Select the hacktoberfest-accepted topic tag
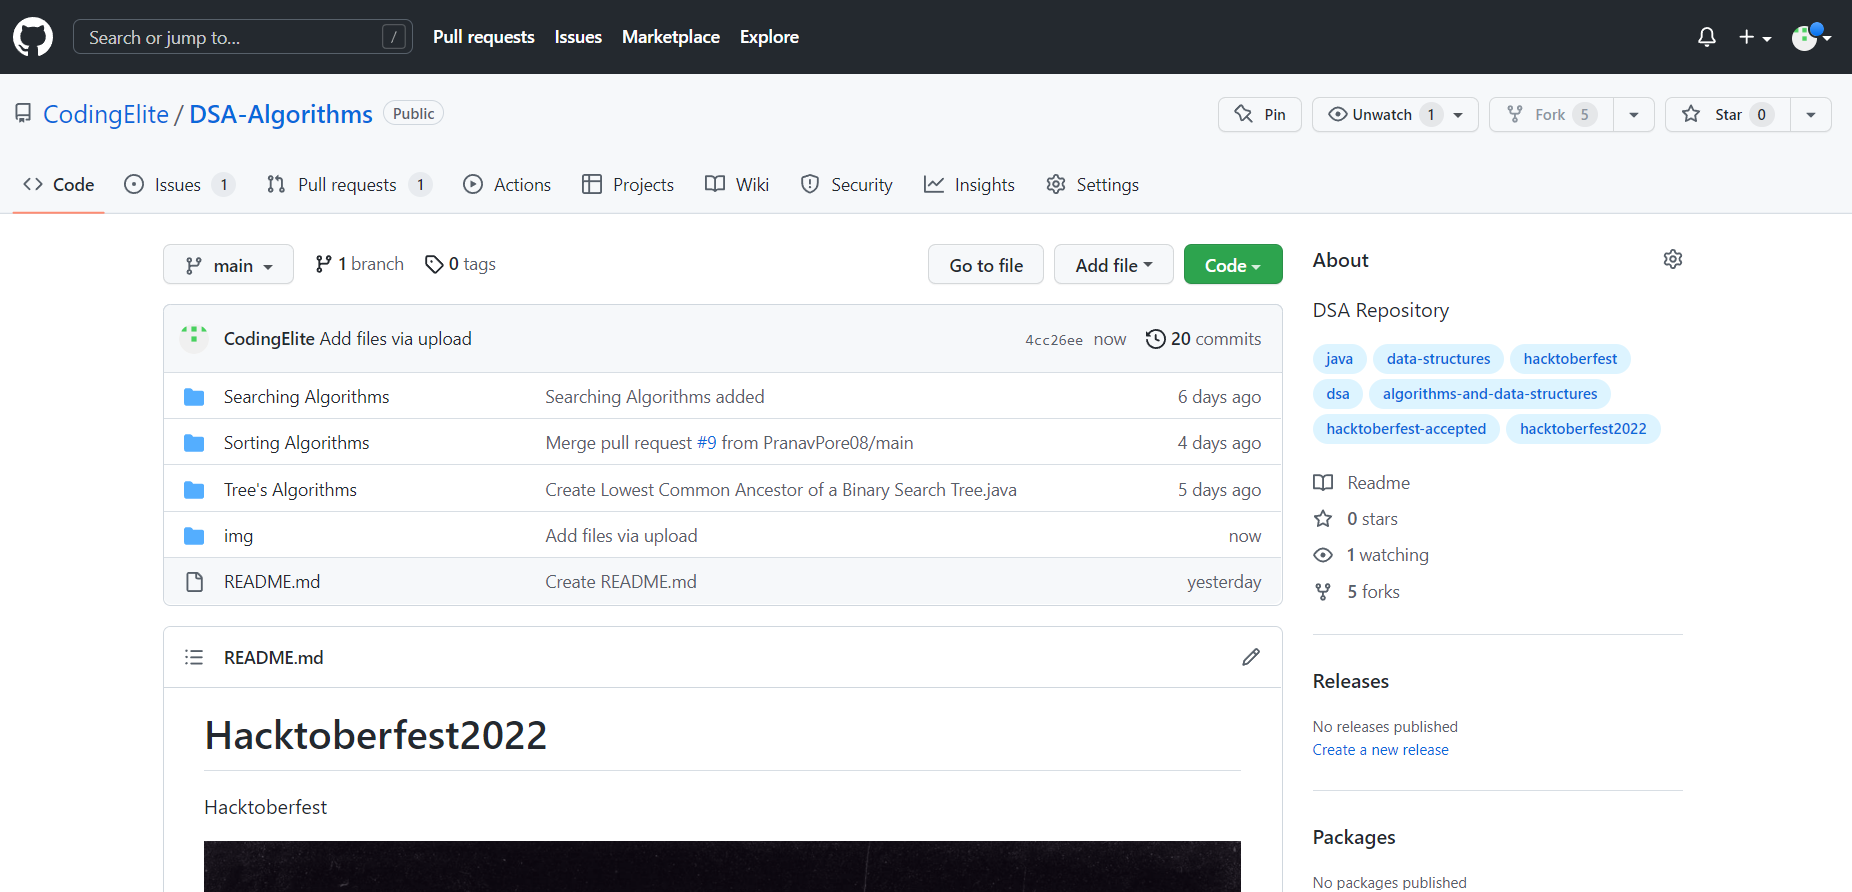This screenshot has height=892, width=1852. point(1406,429)
